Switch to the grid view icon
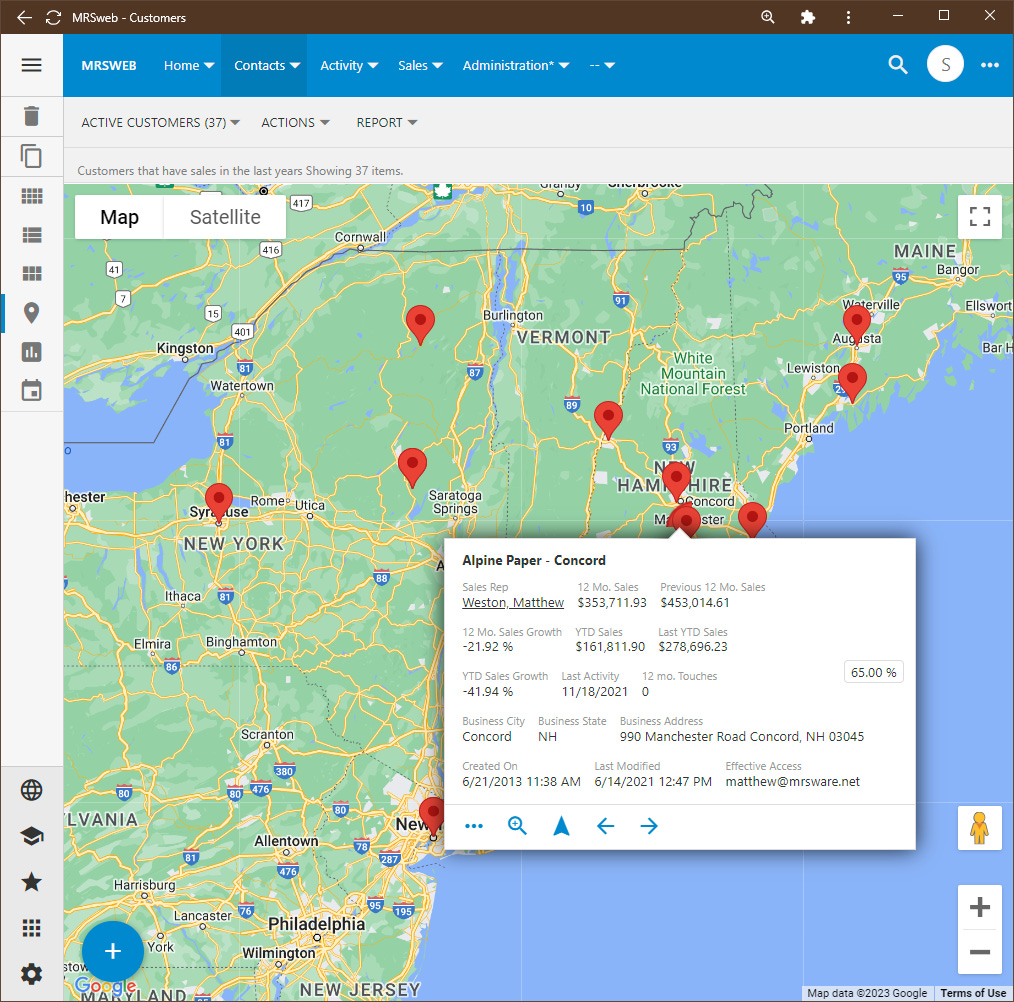Image resolution: width=1014 pixels, height=1002 pixels. point(31,195)
